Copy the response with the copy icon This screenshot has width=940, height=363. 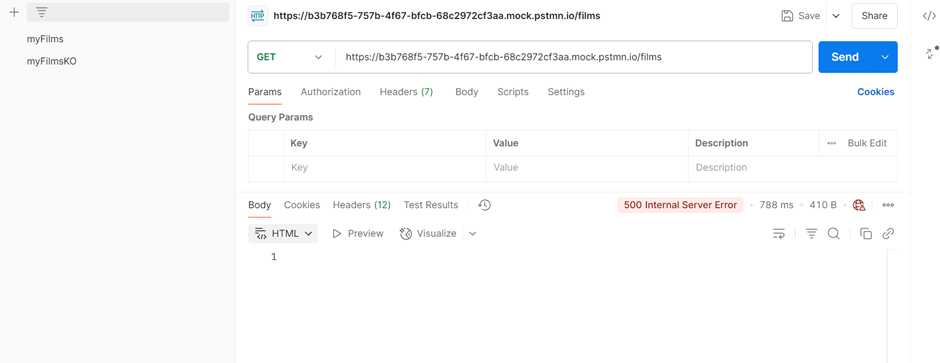[866, 234]
